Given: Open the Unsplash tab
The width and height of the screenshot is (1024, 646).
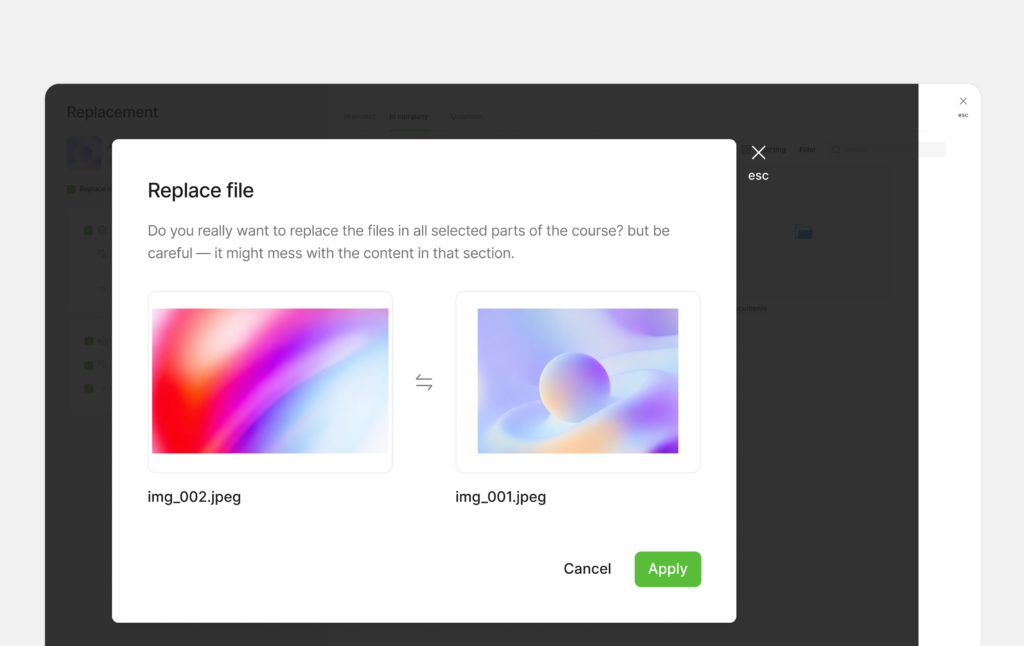Looking at the screenshot, I should point(466,116).
